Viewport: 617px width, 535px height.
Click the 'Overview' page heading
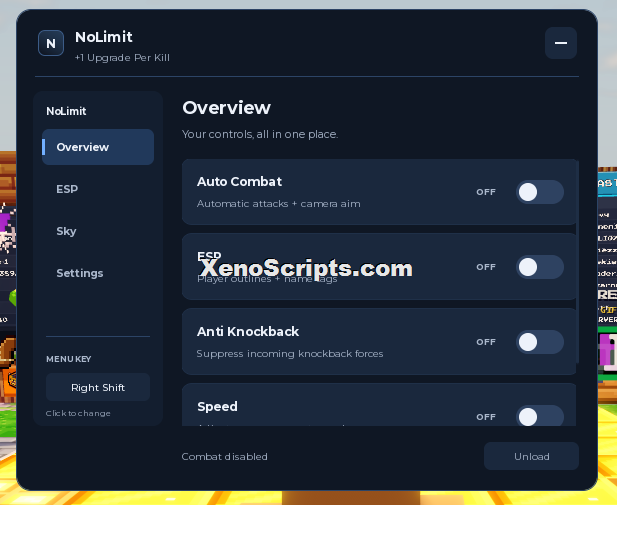227,108
